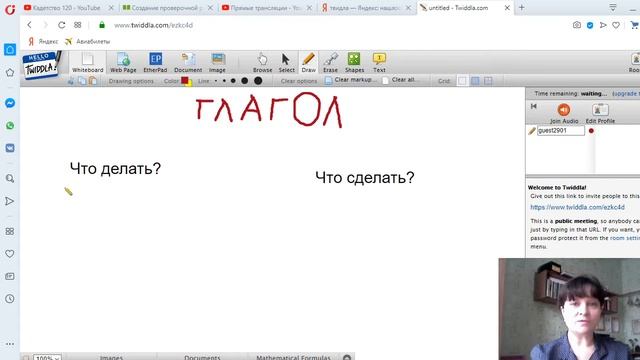Switch to Прямые трансляции YouTube tab
The image size is (640, 360).
tap(266, 8)
